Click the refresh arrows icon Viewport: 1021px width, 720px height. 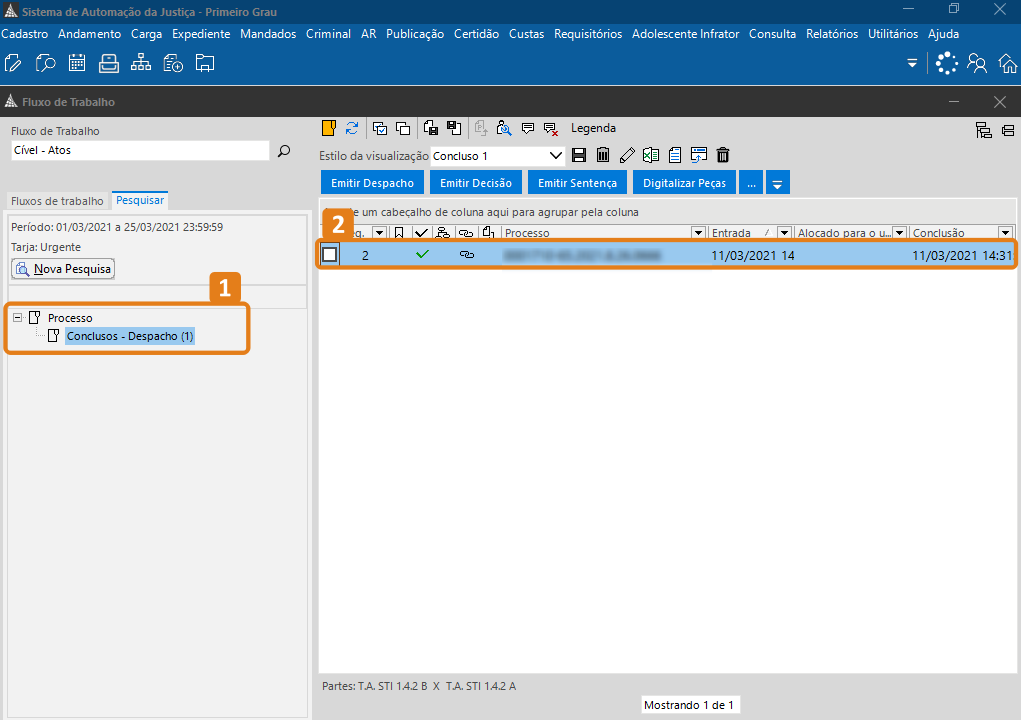[352, 128]
